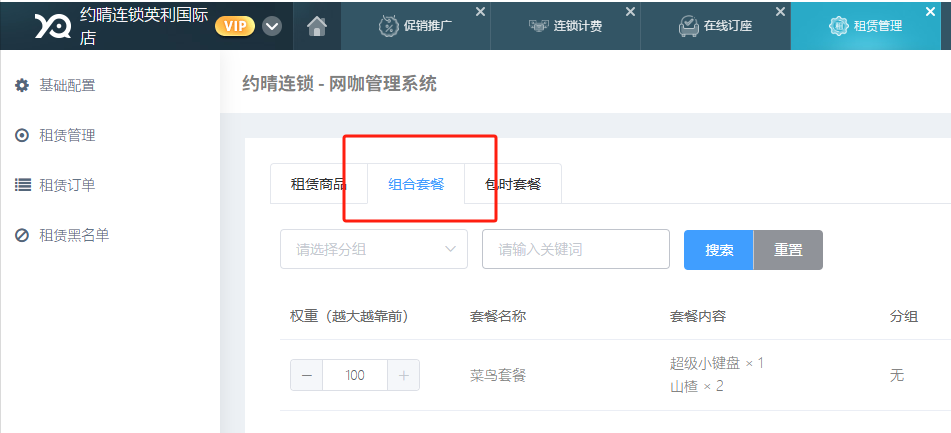Click the 套餐名称 column header
This screenshot has height=433, width=951.
[498, 316]
